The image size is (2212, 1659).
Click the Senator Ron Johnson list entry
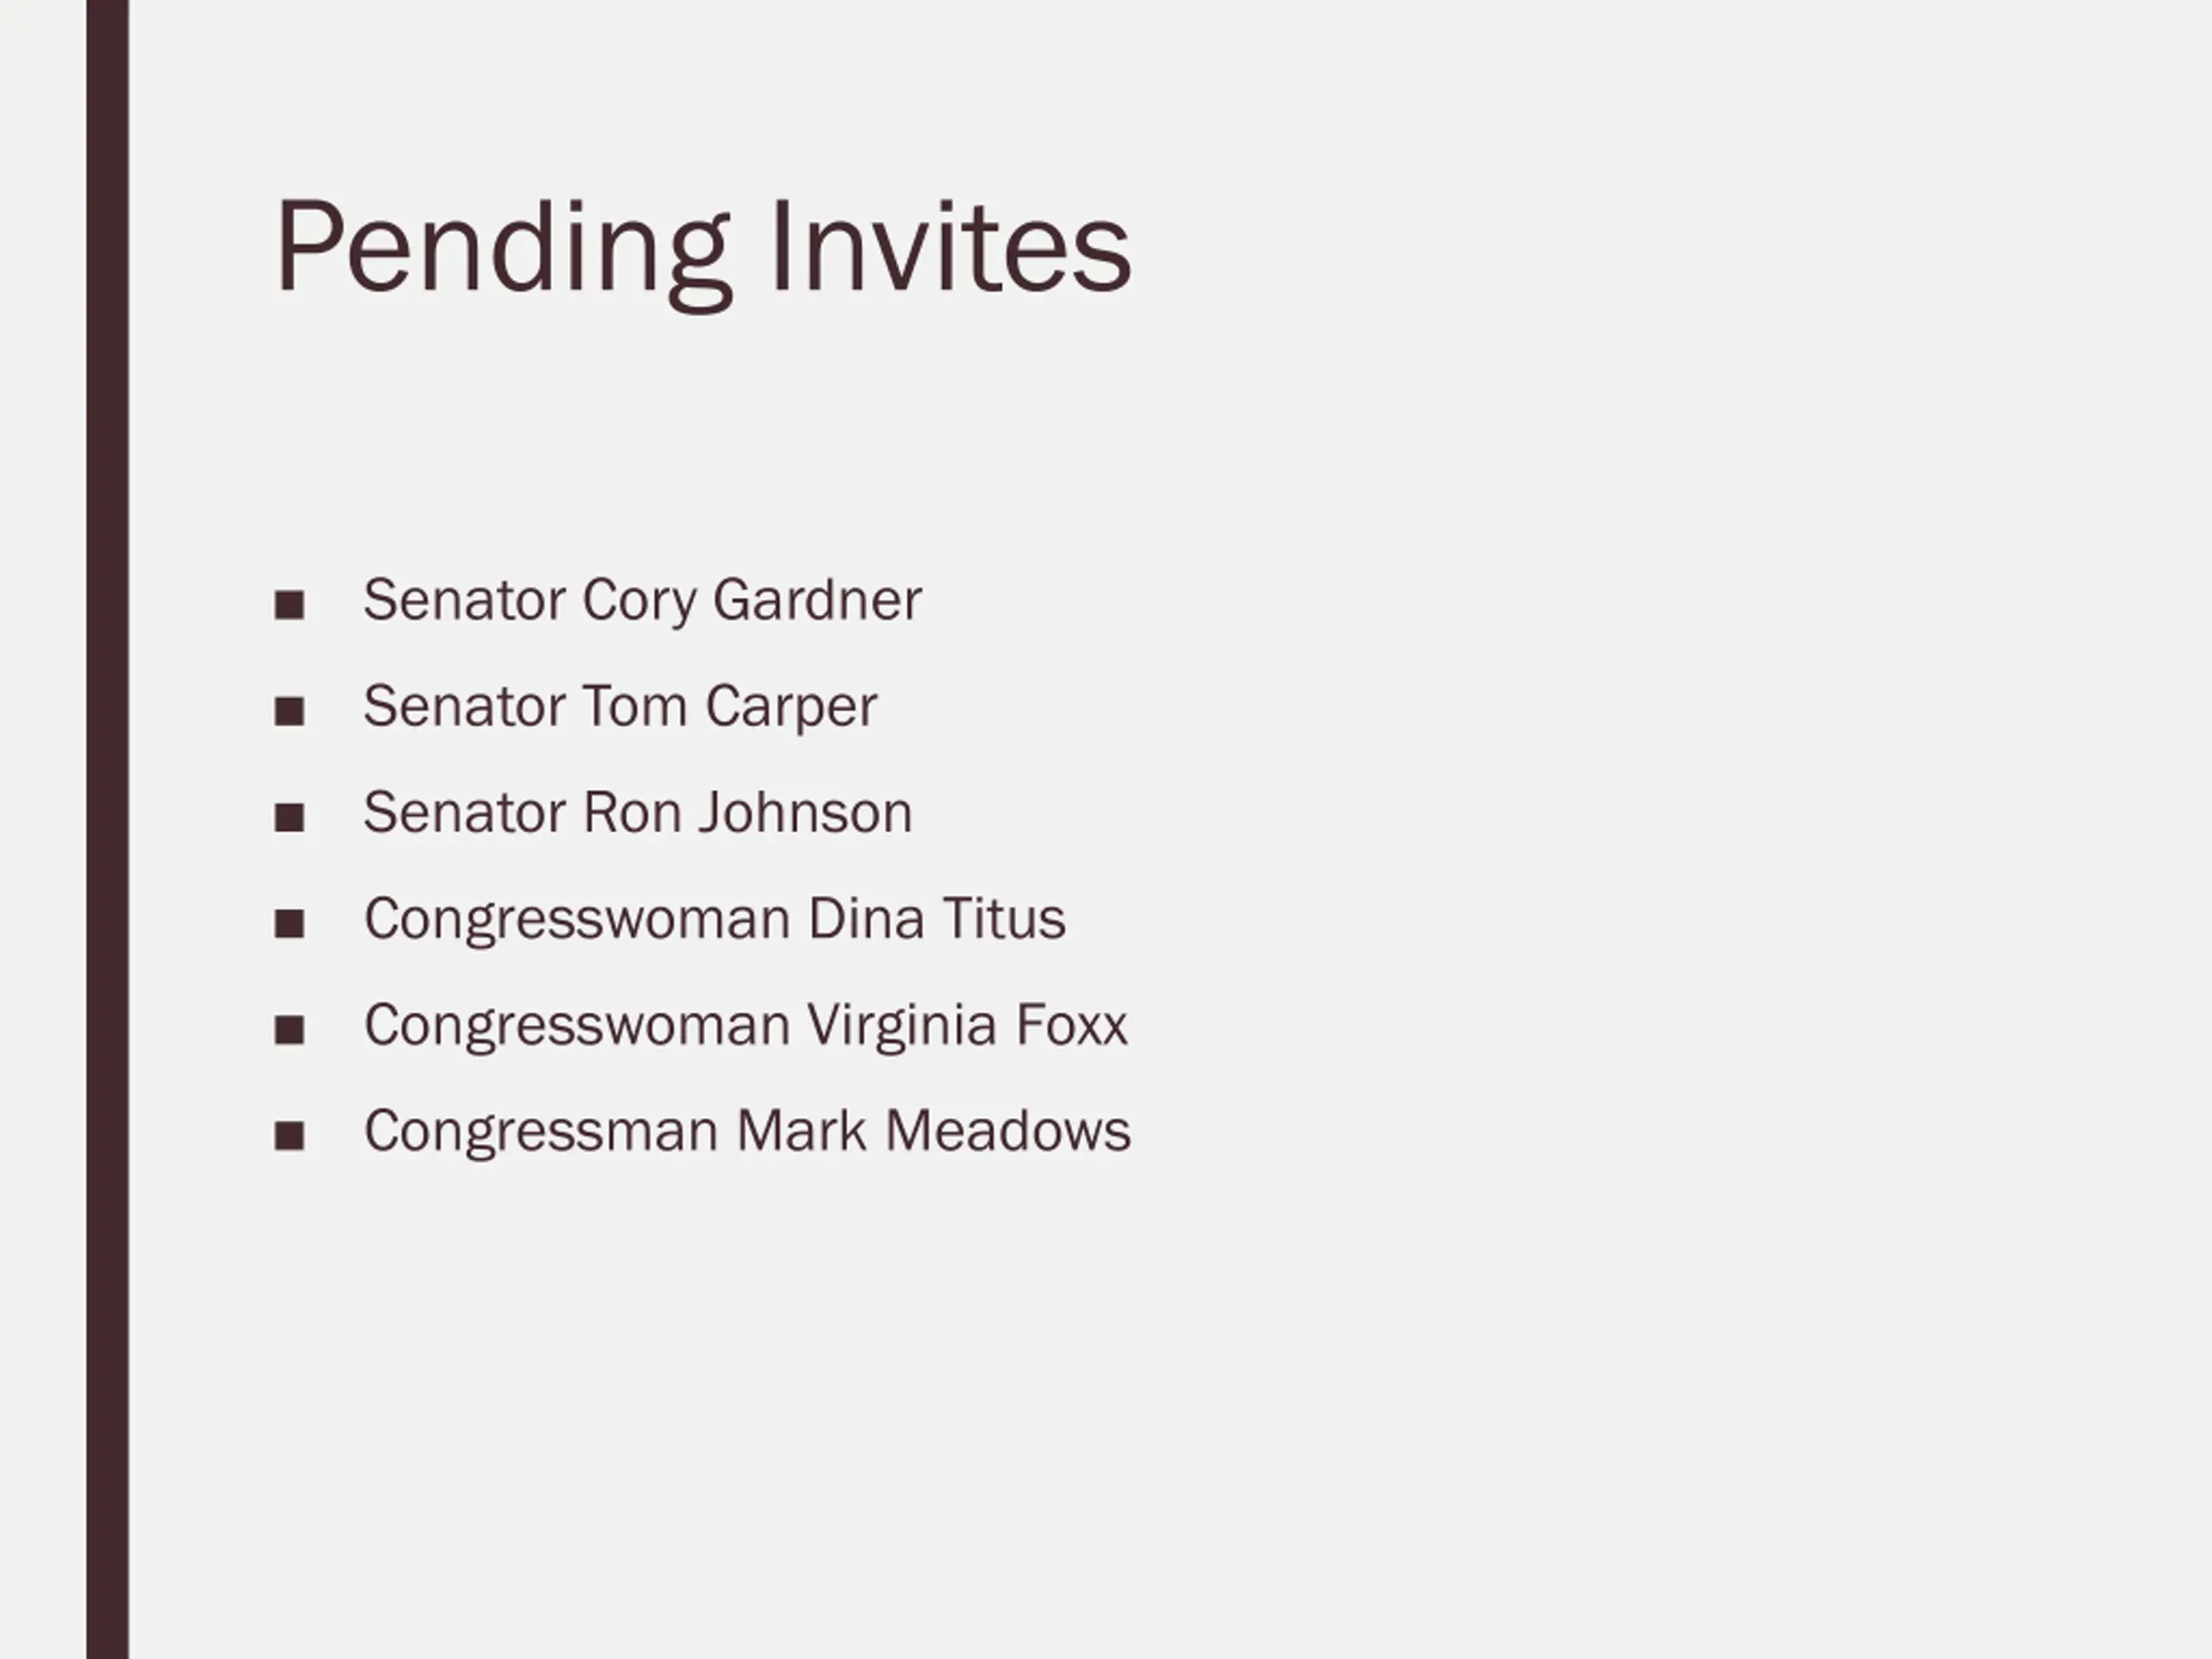pyautogui.click(x=638, y=812)
